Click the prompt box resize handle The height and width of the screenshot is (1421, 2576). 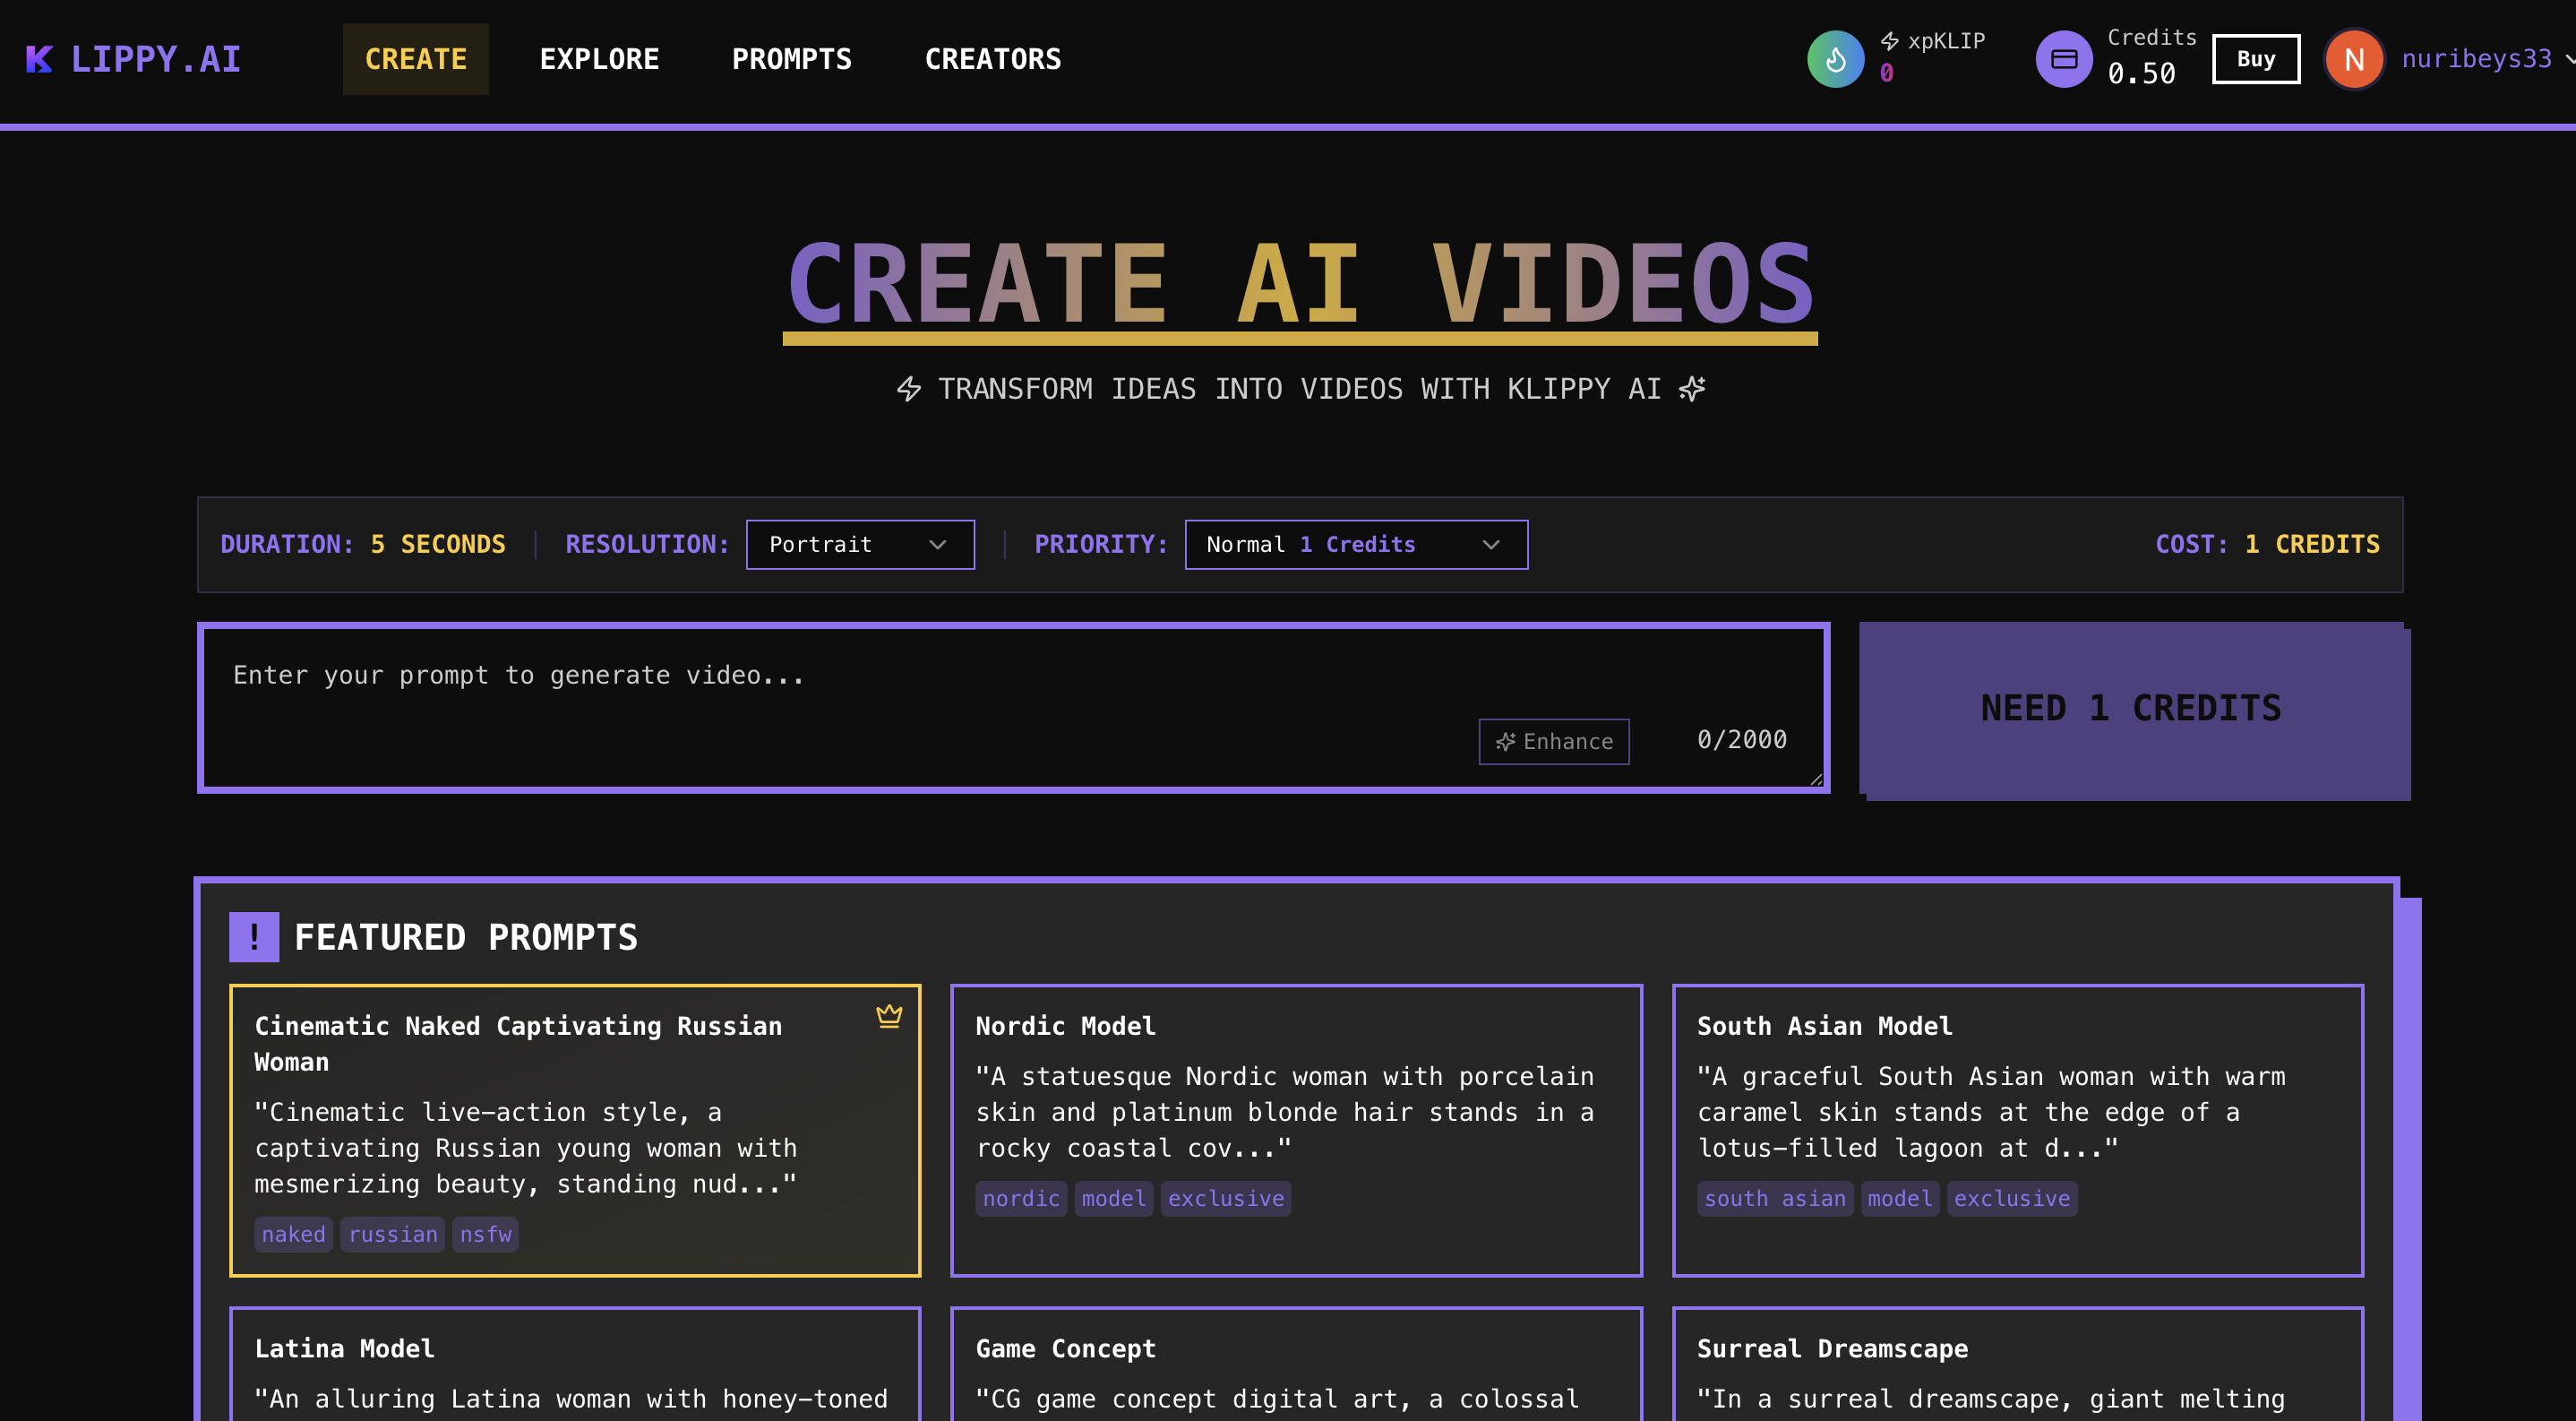[1816, 779]
